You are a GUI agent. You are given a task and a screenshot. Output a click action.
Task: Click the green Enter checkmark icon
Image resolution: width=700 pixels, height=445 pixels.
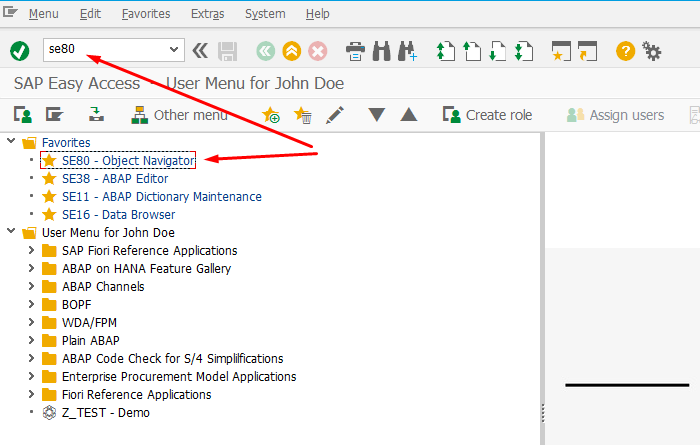[20, 51]
